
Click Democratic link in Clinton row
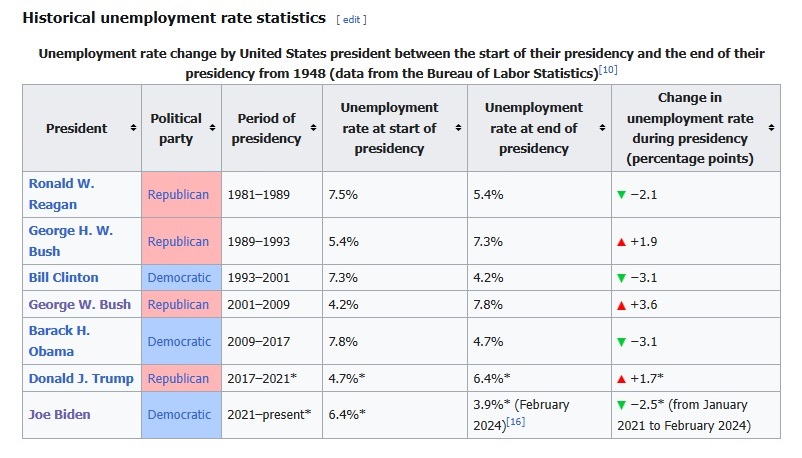click(179, 277)
